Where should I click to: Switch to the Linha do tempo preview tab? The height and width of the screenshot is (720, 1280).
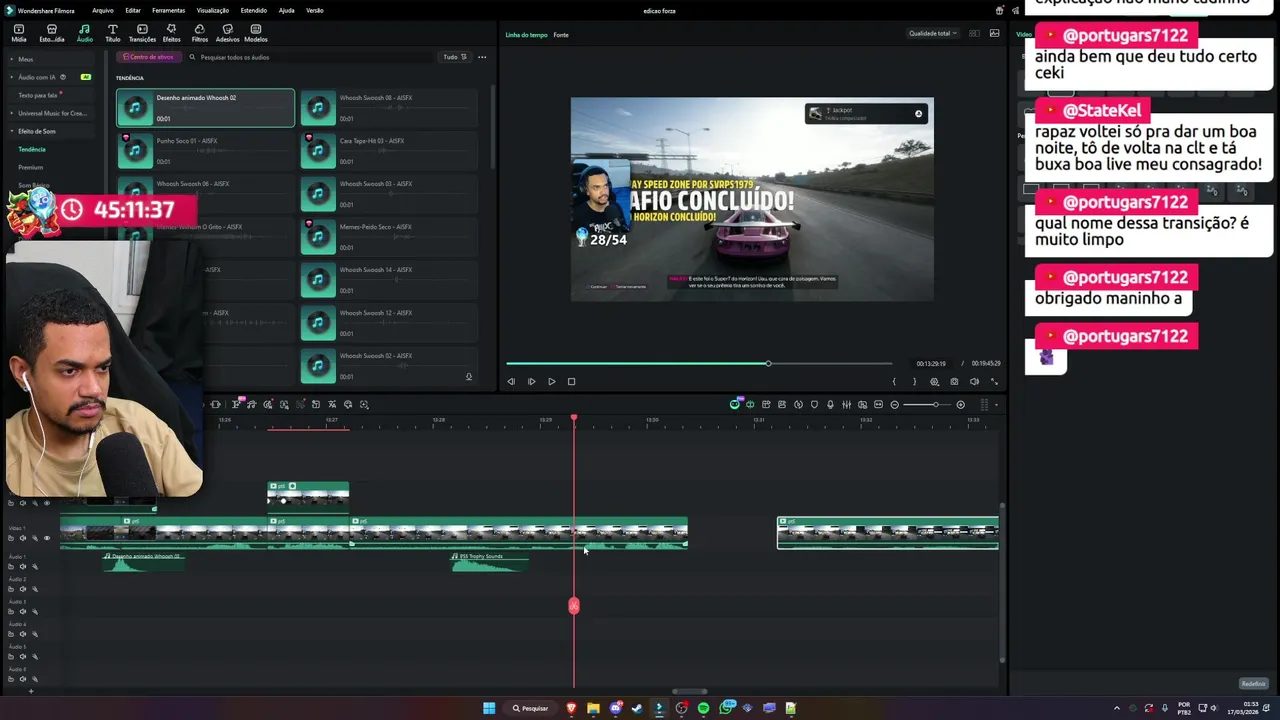pyautogui.click(x=526, y=35)
